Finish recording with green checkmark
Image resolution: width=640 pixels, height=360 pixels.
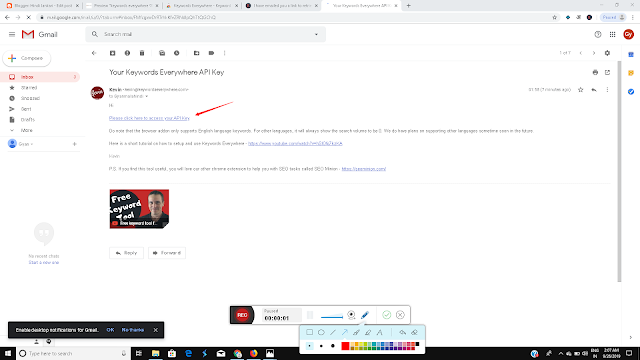387,315
